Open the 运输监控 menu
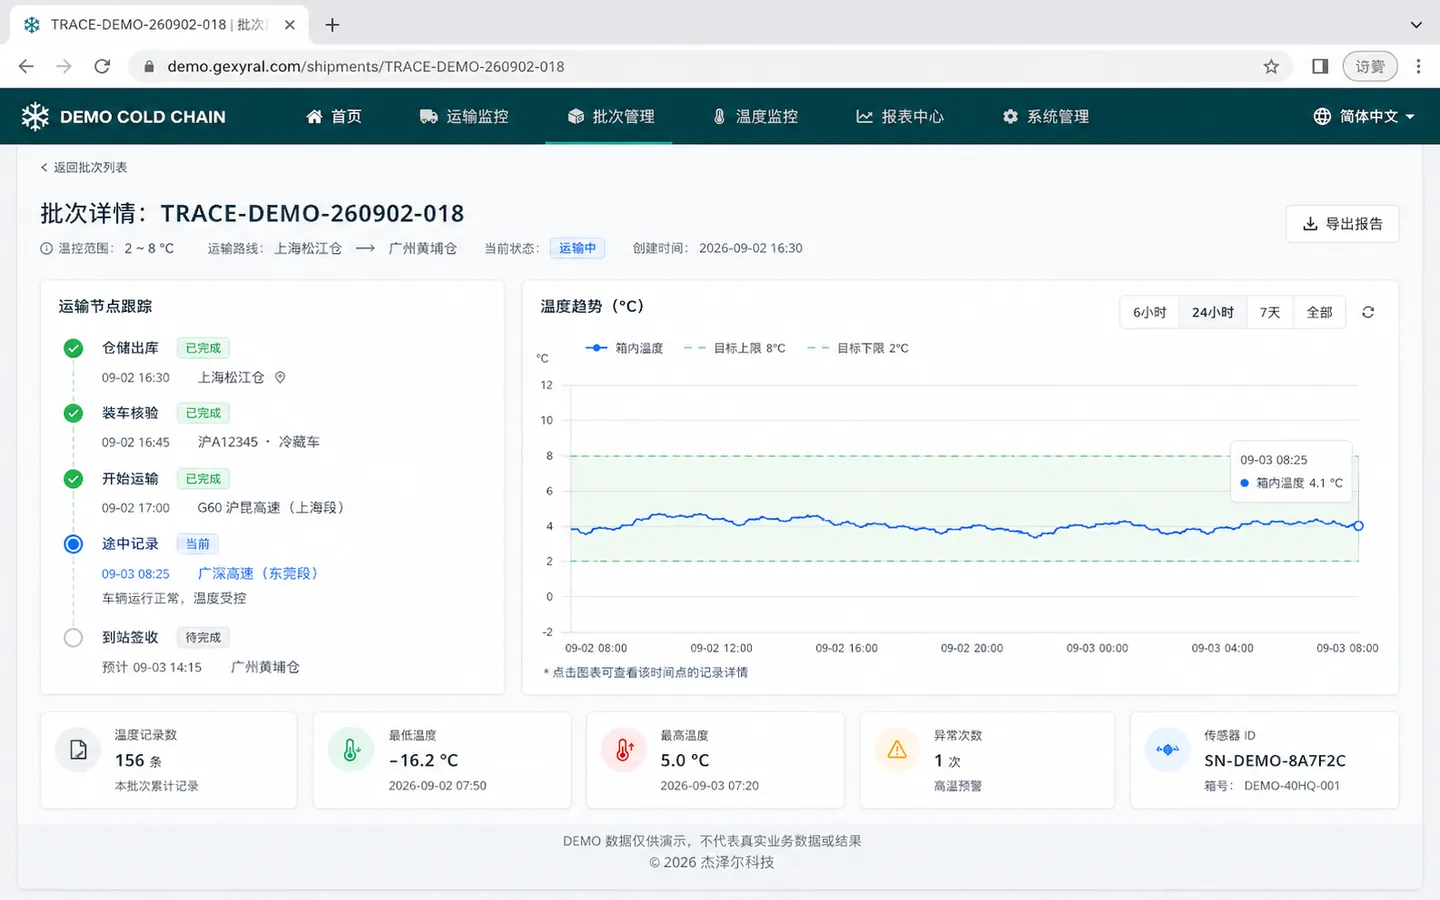 464,116
